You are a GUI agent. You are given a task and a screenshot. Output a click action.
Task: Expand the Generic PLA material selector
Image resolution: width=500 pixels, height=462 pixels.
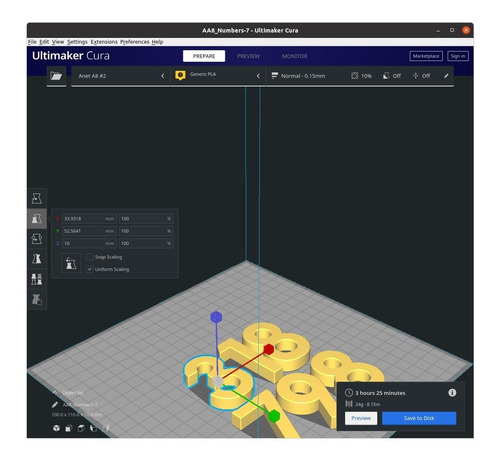(218, 76)
